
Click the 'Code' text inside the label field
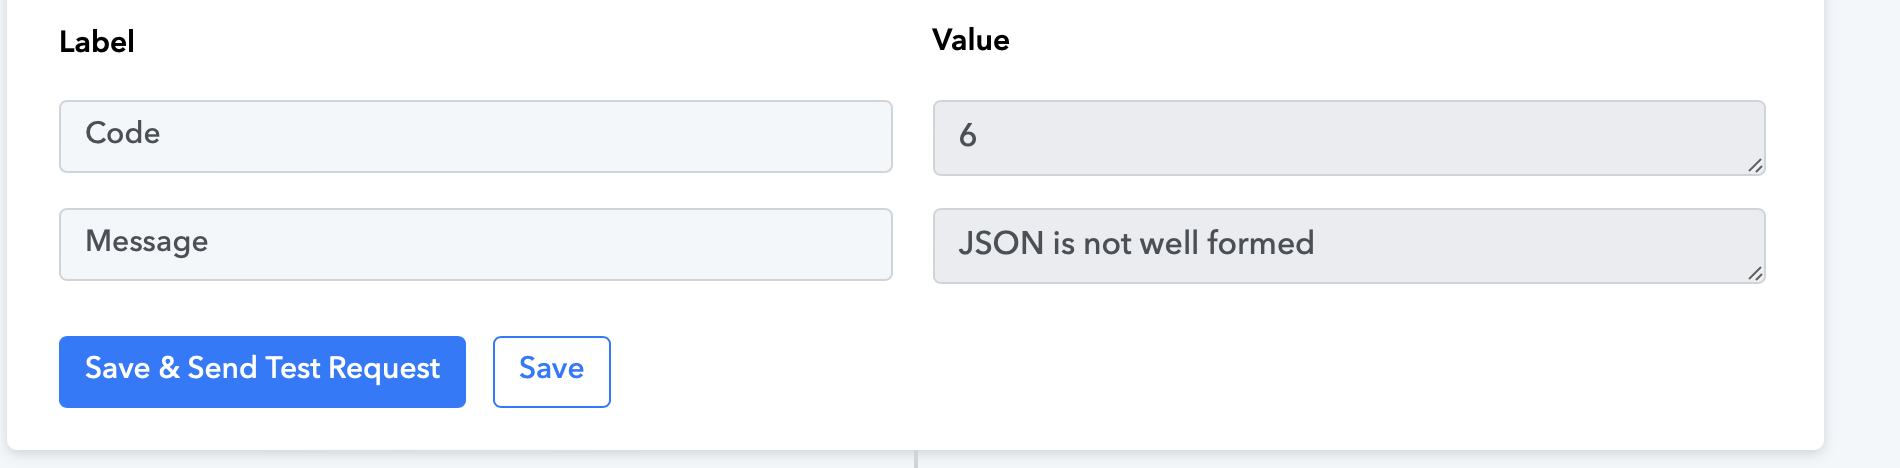coord(123,133)
